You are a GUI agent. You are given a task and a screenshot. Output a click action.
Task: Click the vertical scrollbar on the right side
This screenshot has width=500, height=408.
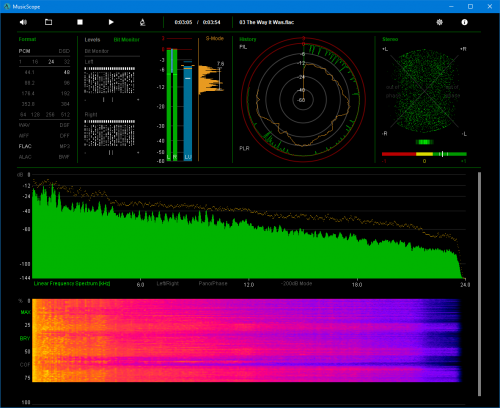point(479,284)
